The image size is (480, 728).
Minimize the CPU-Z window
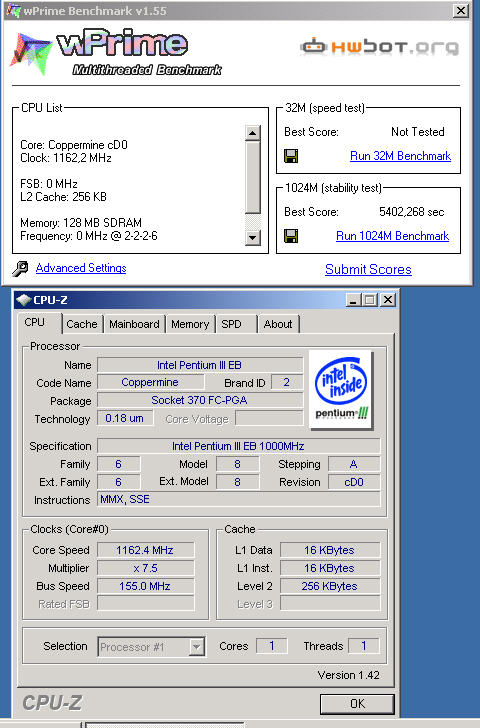click(x=354, y=300)
